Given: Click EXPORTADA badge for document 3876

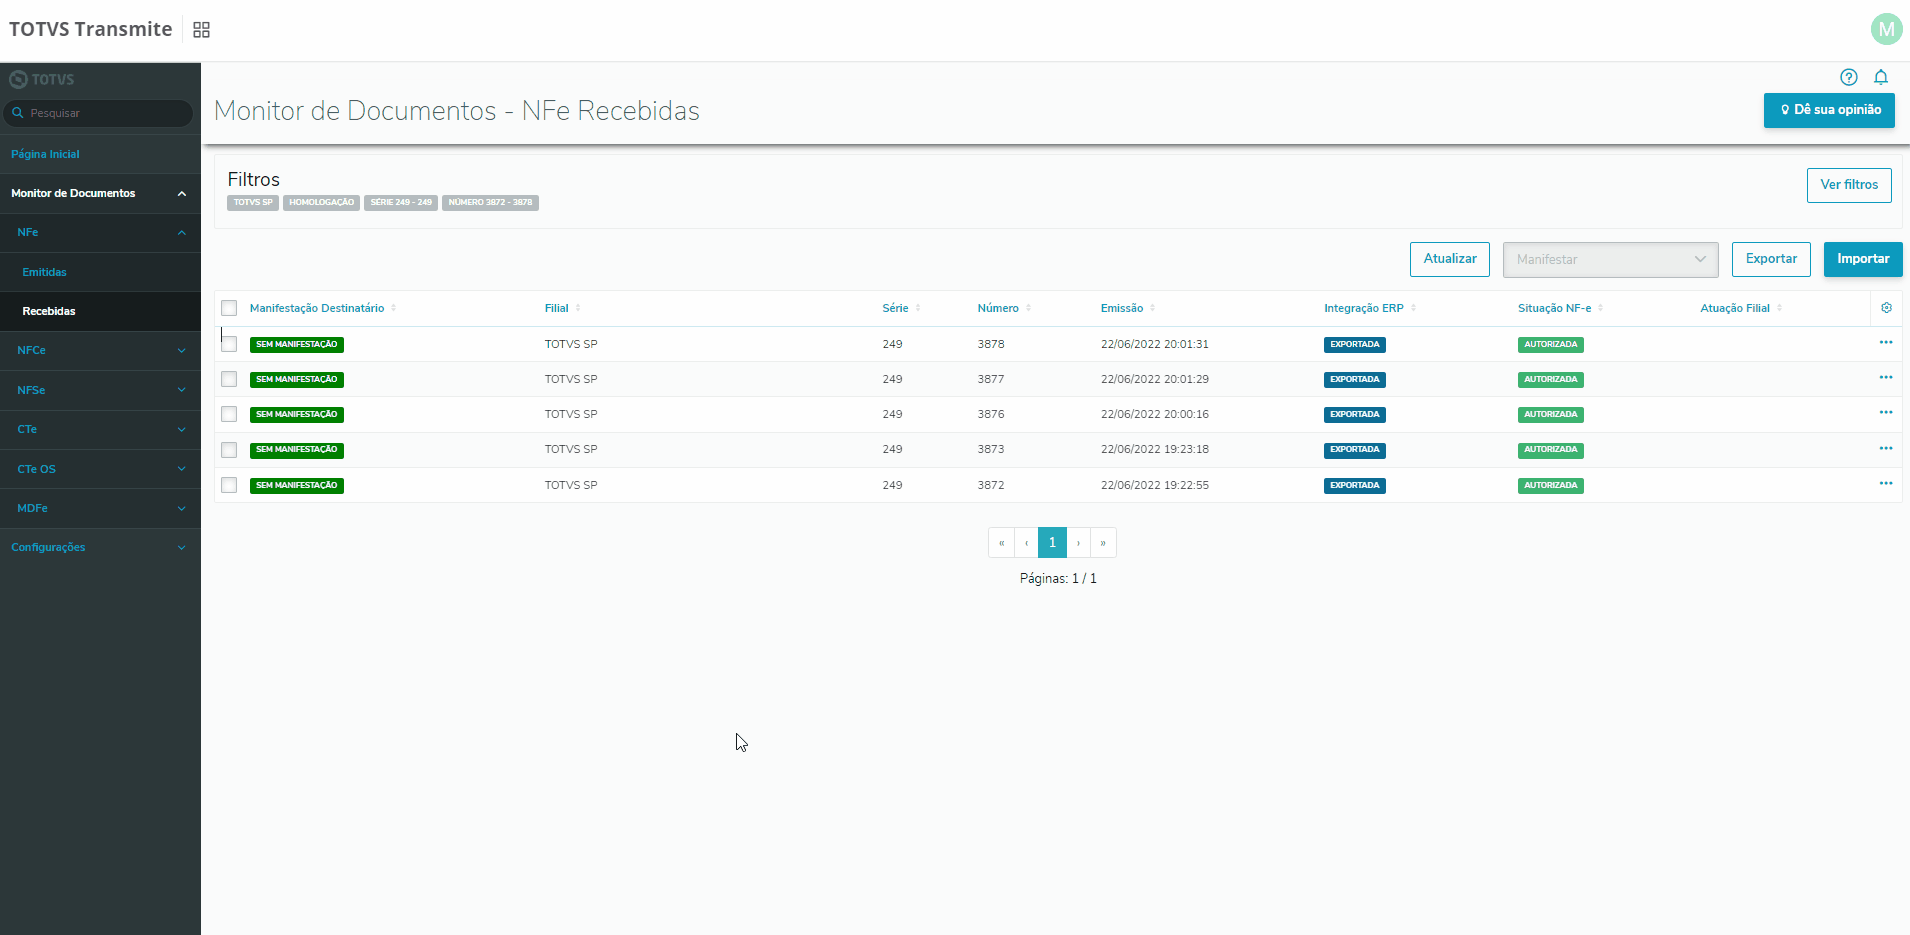Looking at the screenshot, I should (x=1355, y=415).
